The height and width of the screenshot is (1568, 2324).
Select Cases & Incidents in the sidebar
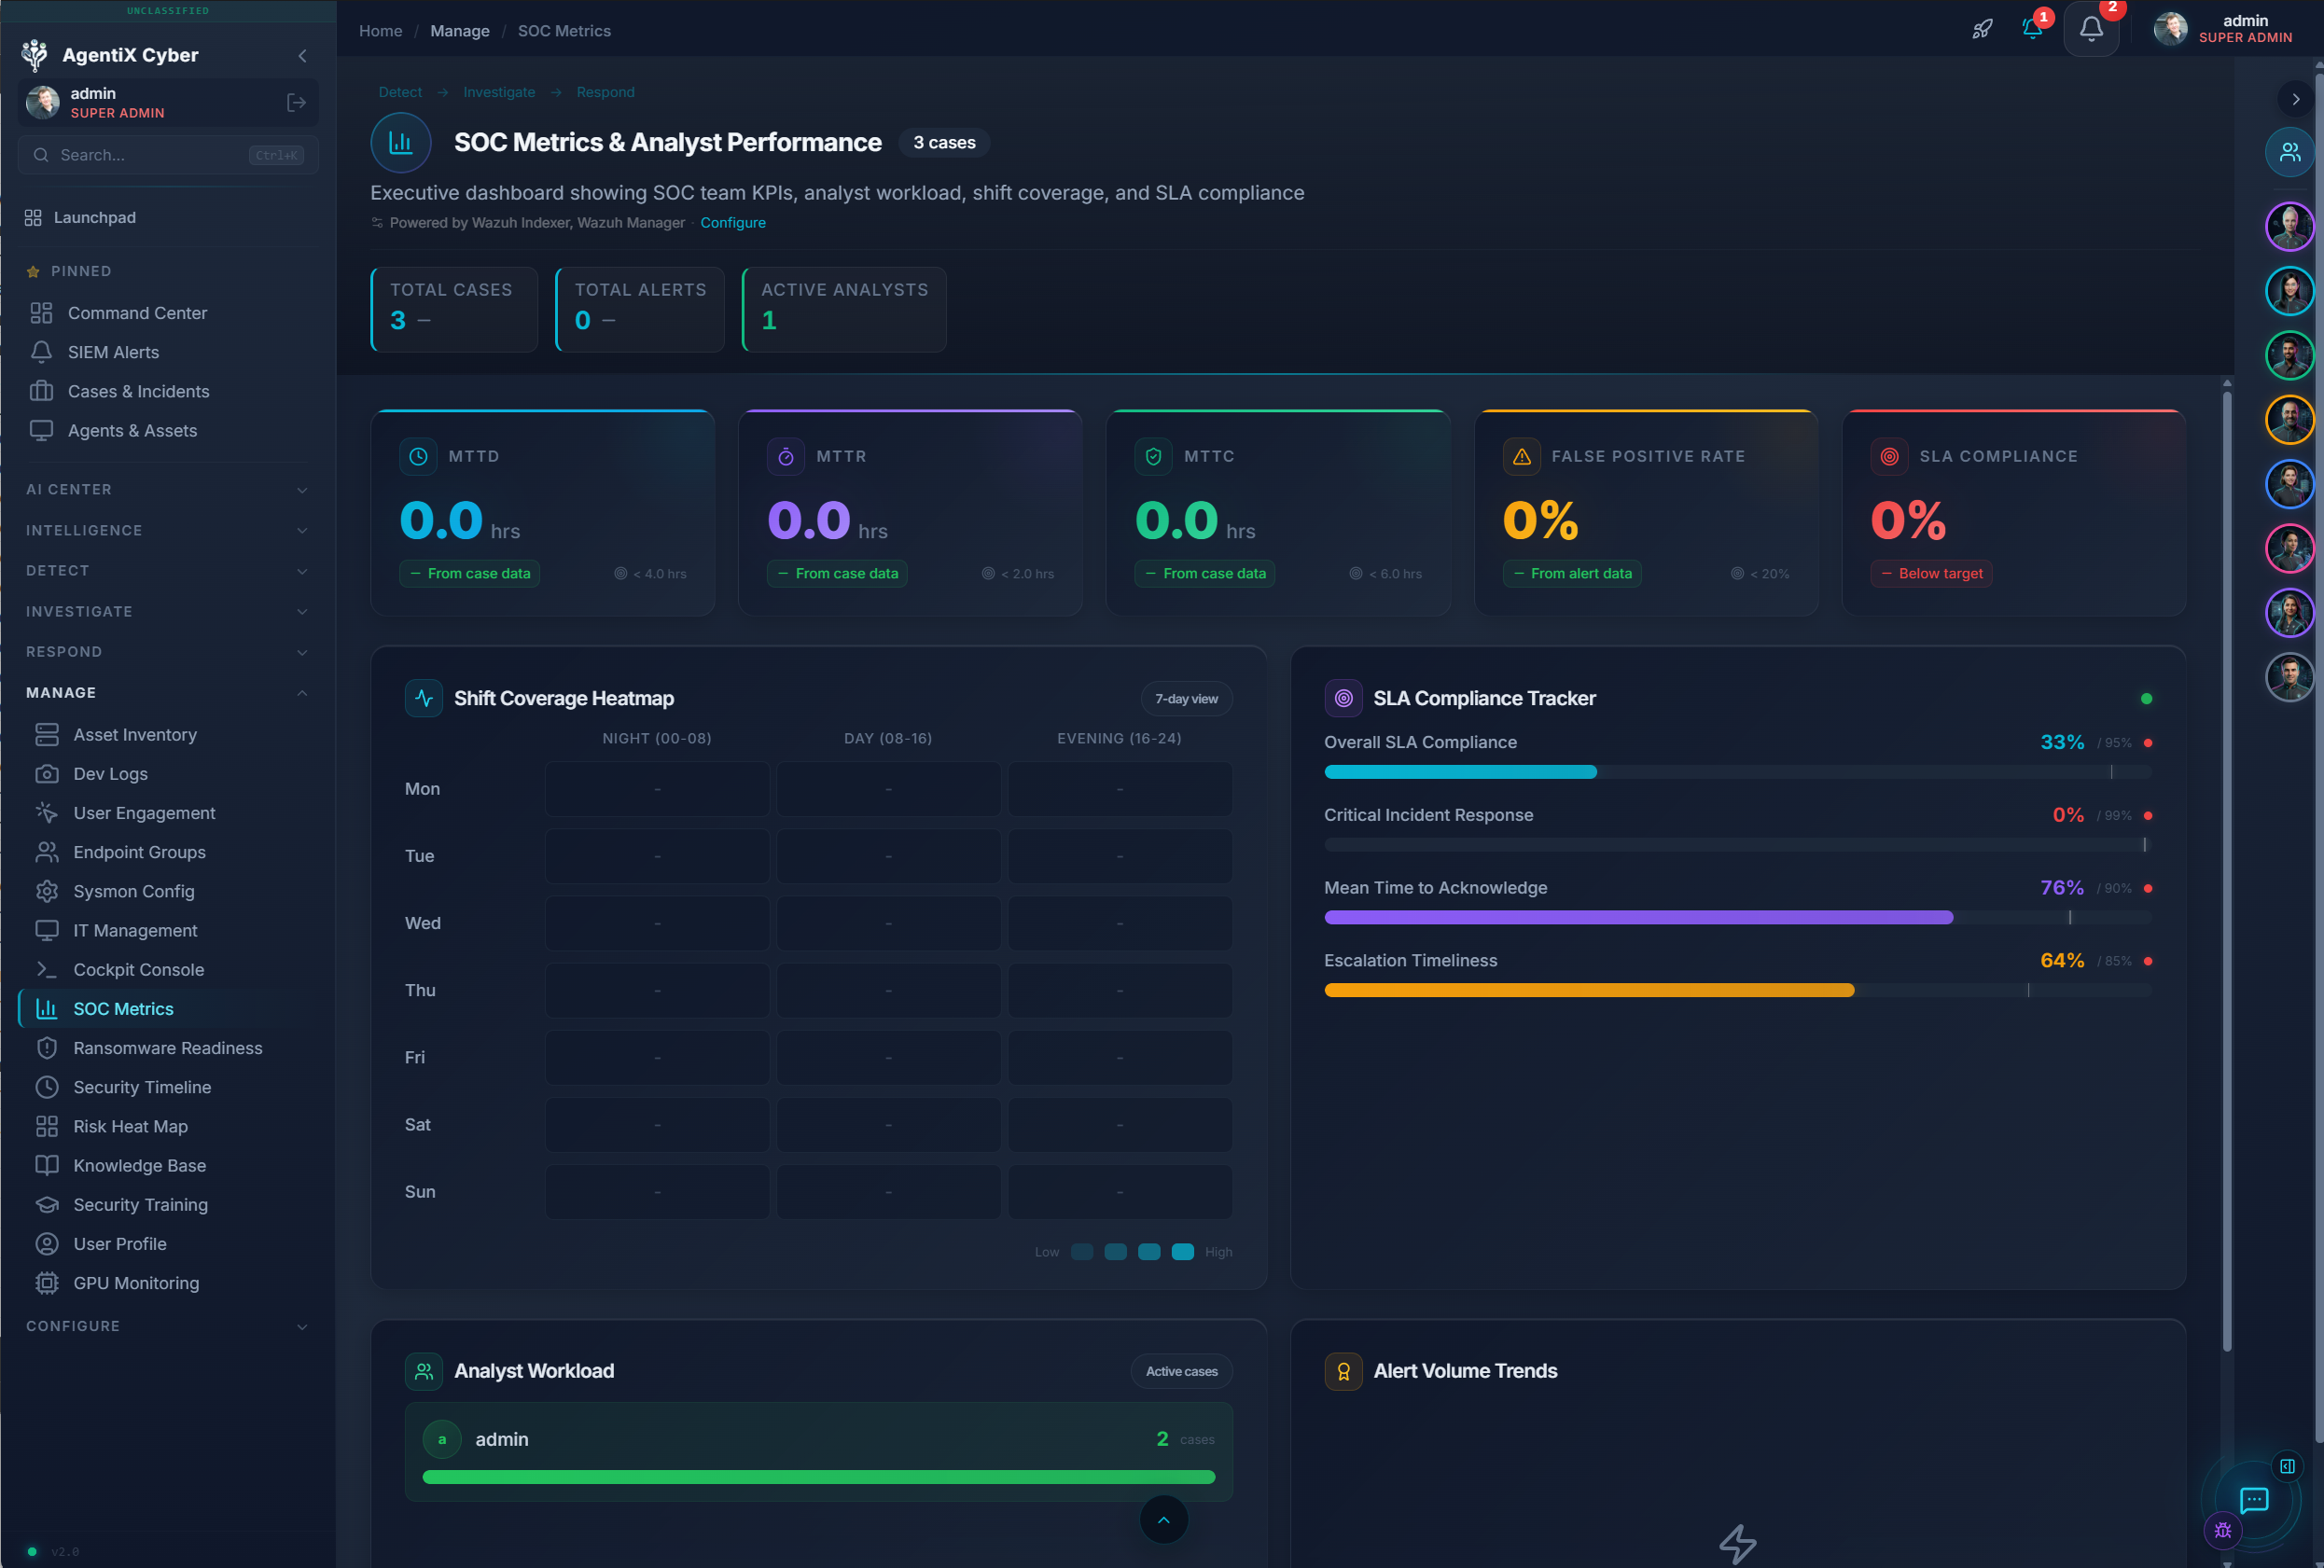tap(139, 391)
